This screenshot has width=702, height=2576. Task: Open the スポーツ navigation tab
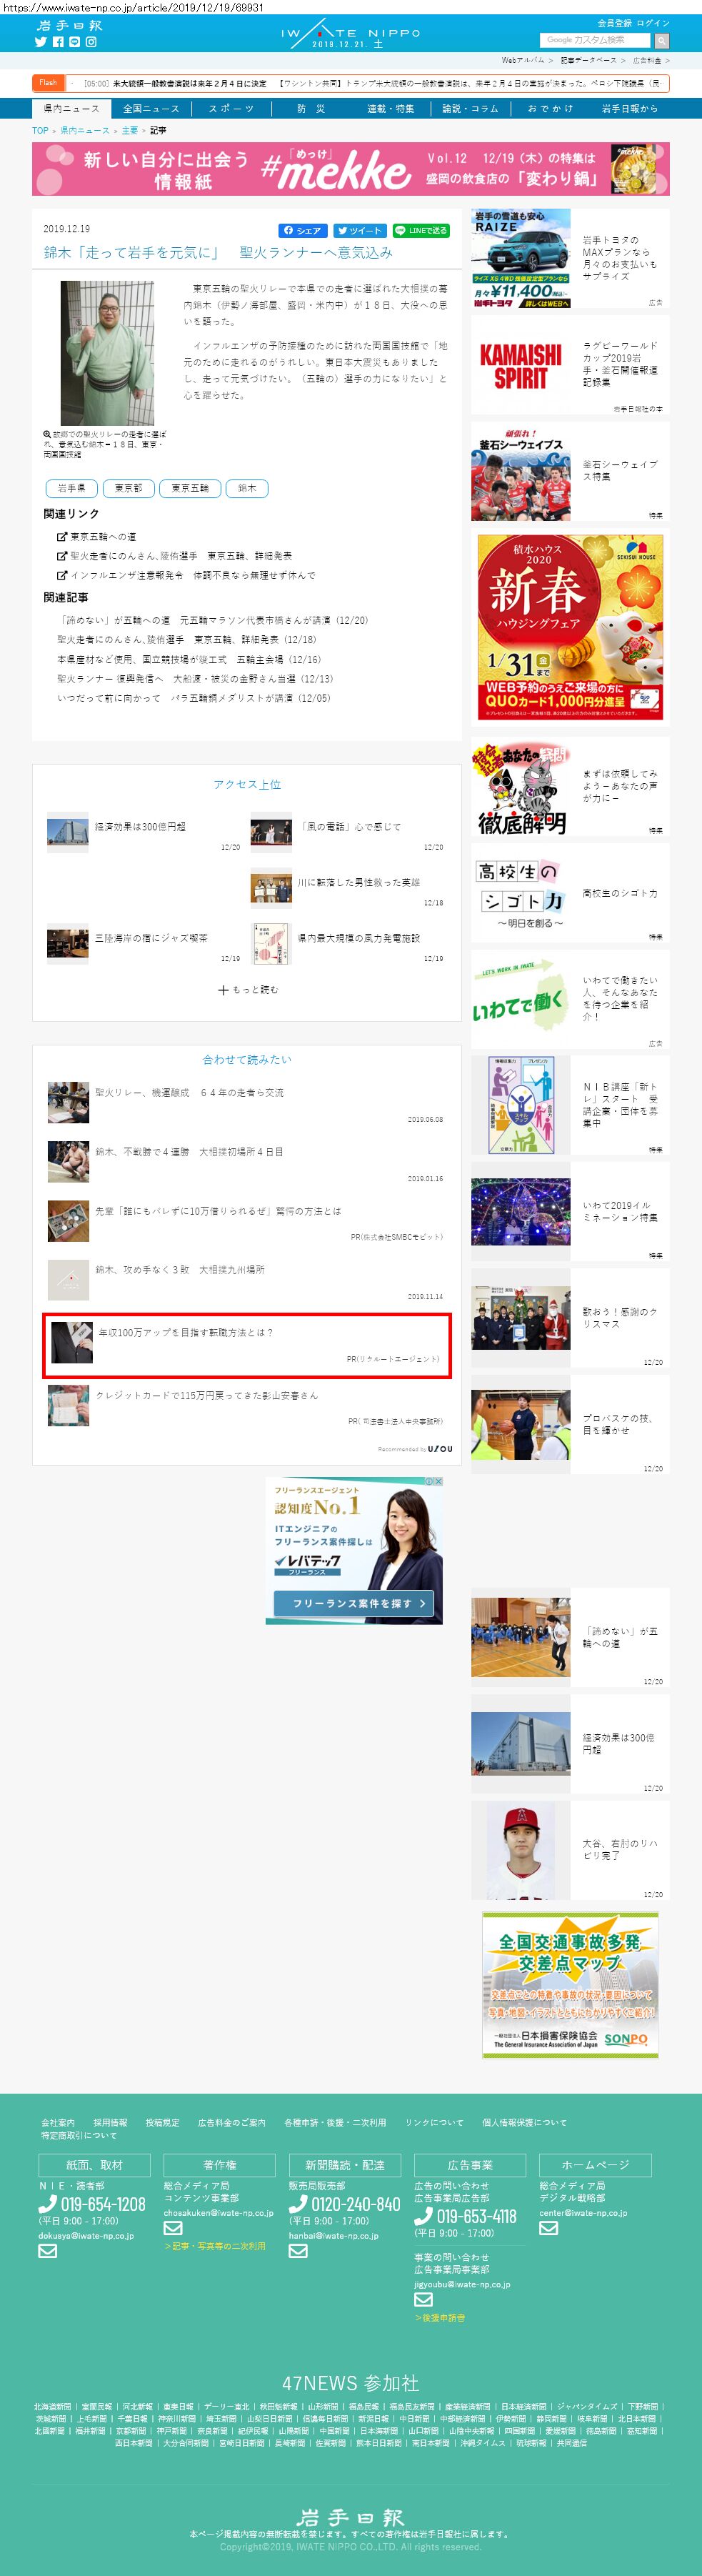pos(231,108)
